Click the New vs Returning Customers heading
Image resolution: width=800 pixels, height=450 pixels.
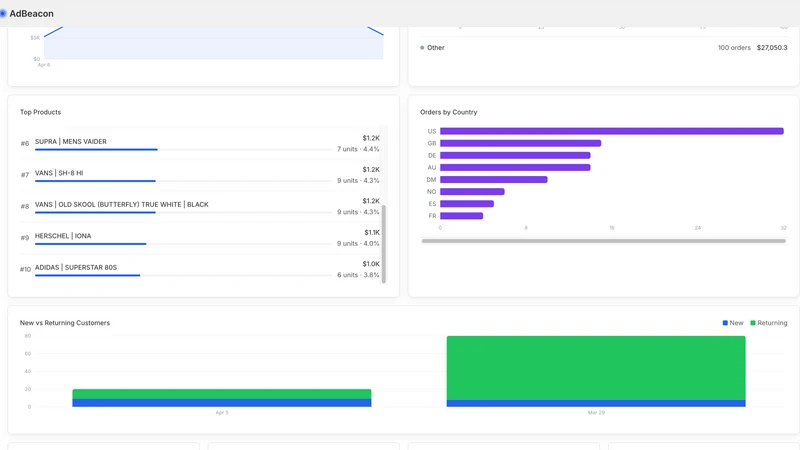(x=65, y=323)
